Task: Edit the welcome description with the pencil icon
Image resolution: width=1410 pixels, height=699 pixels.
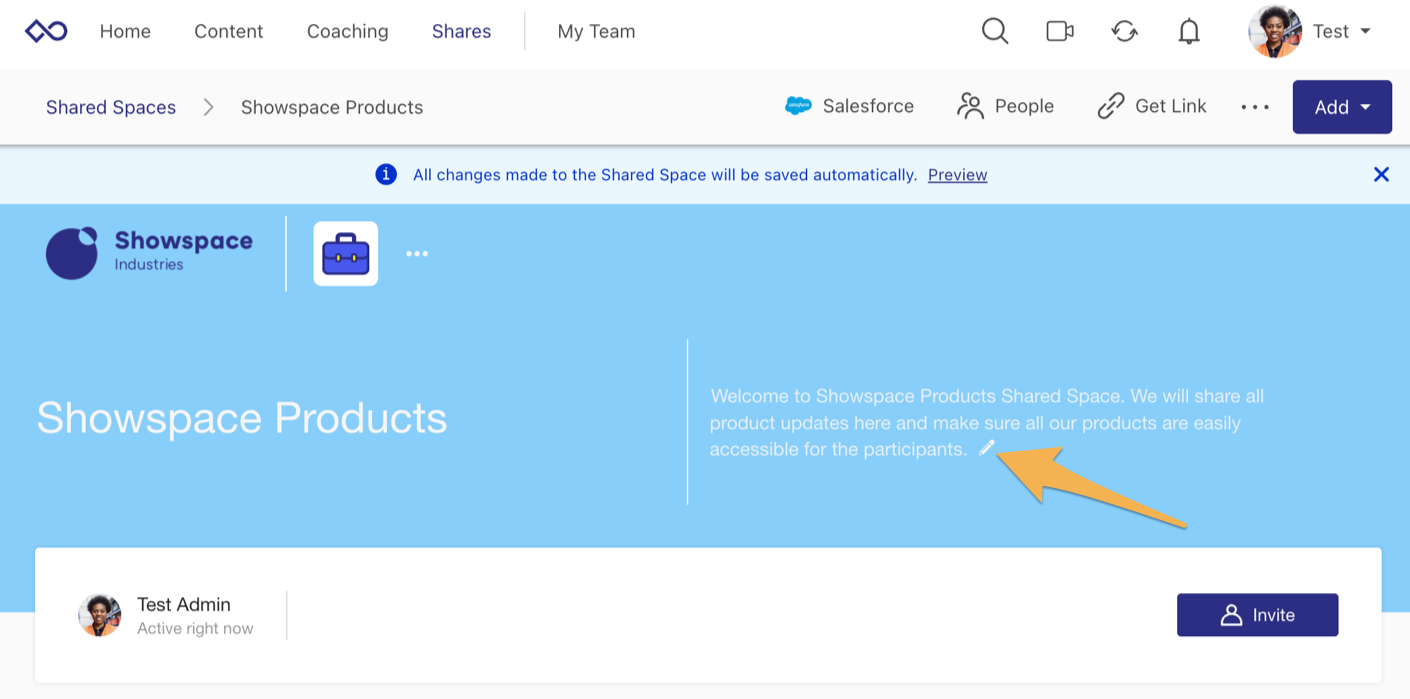Action: (987, 449)
